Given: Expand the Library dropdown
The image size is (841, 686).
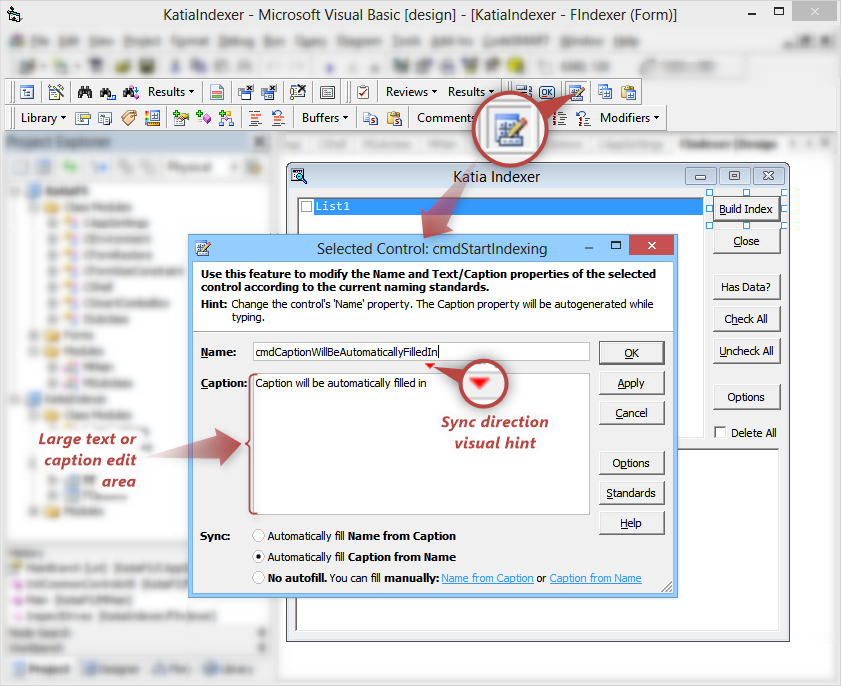Looking at the screenshot, I should click(x=43, y=118).
